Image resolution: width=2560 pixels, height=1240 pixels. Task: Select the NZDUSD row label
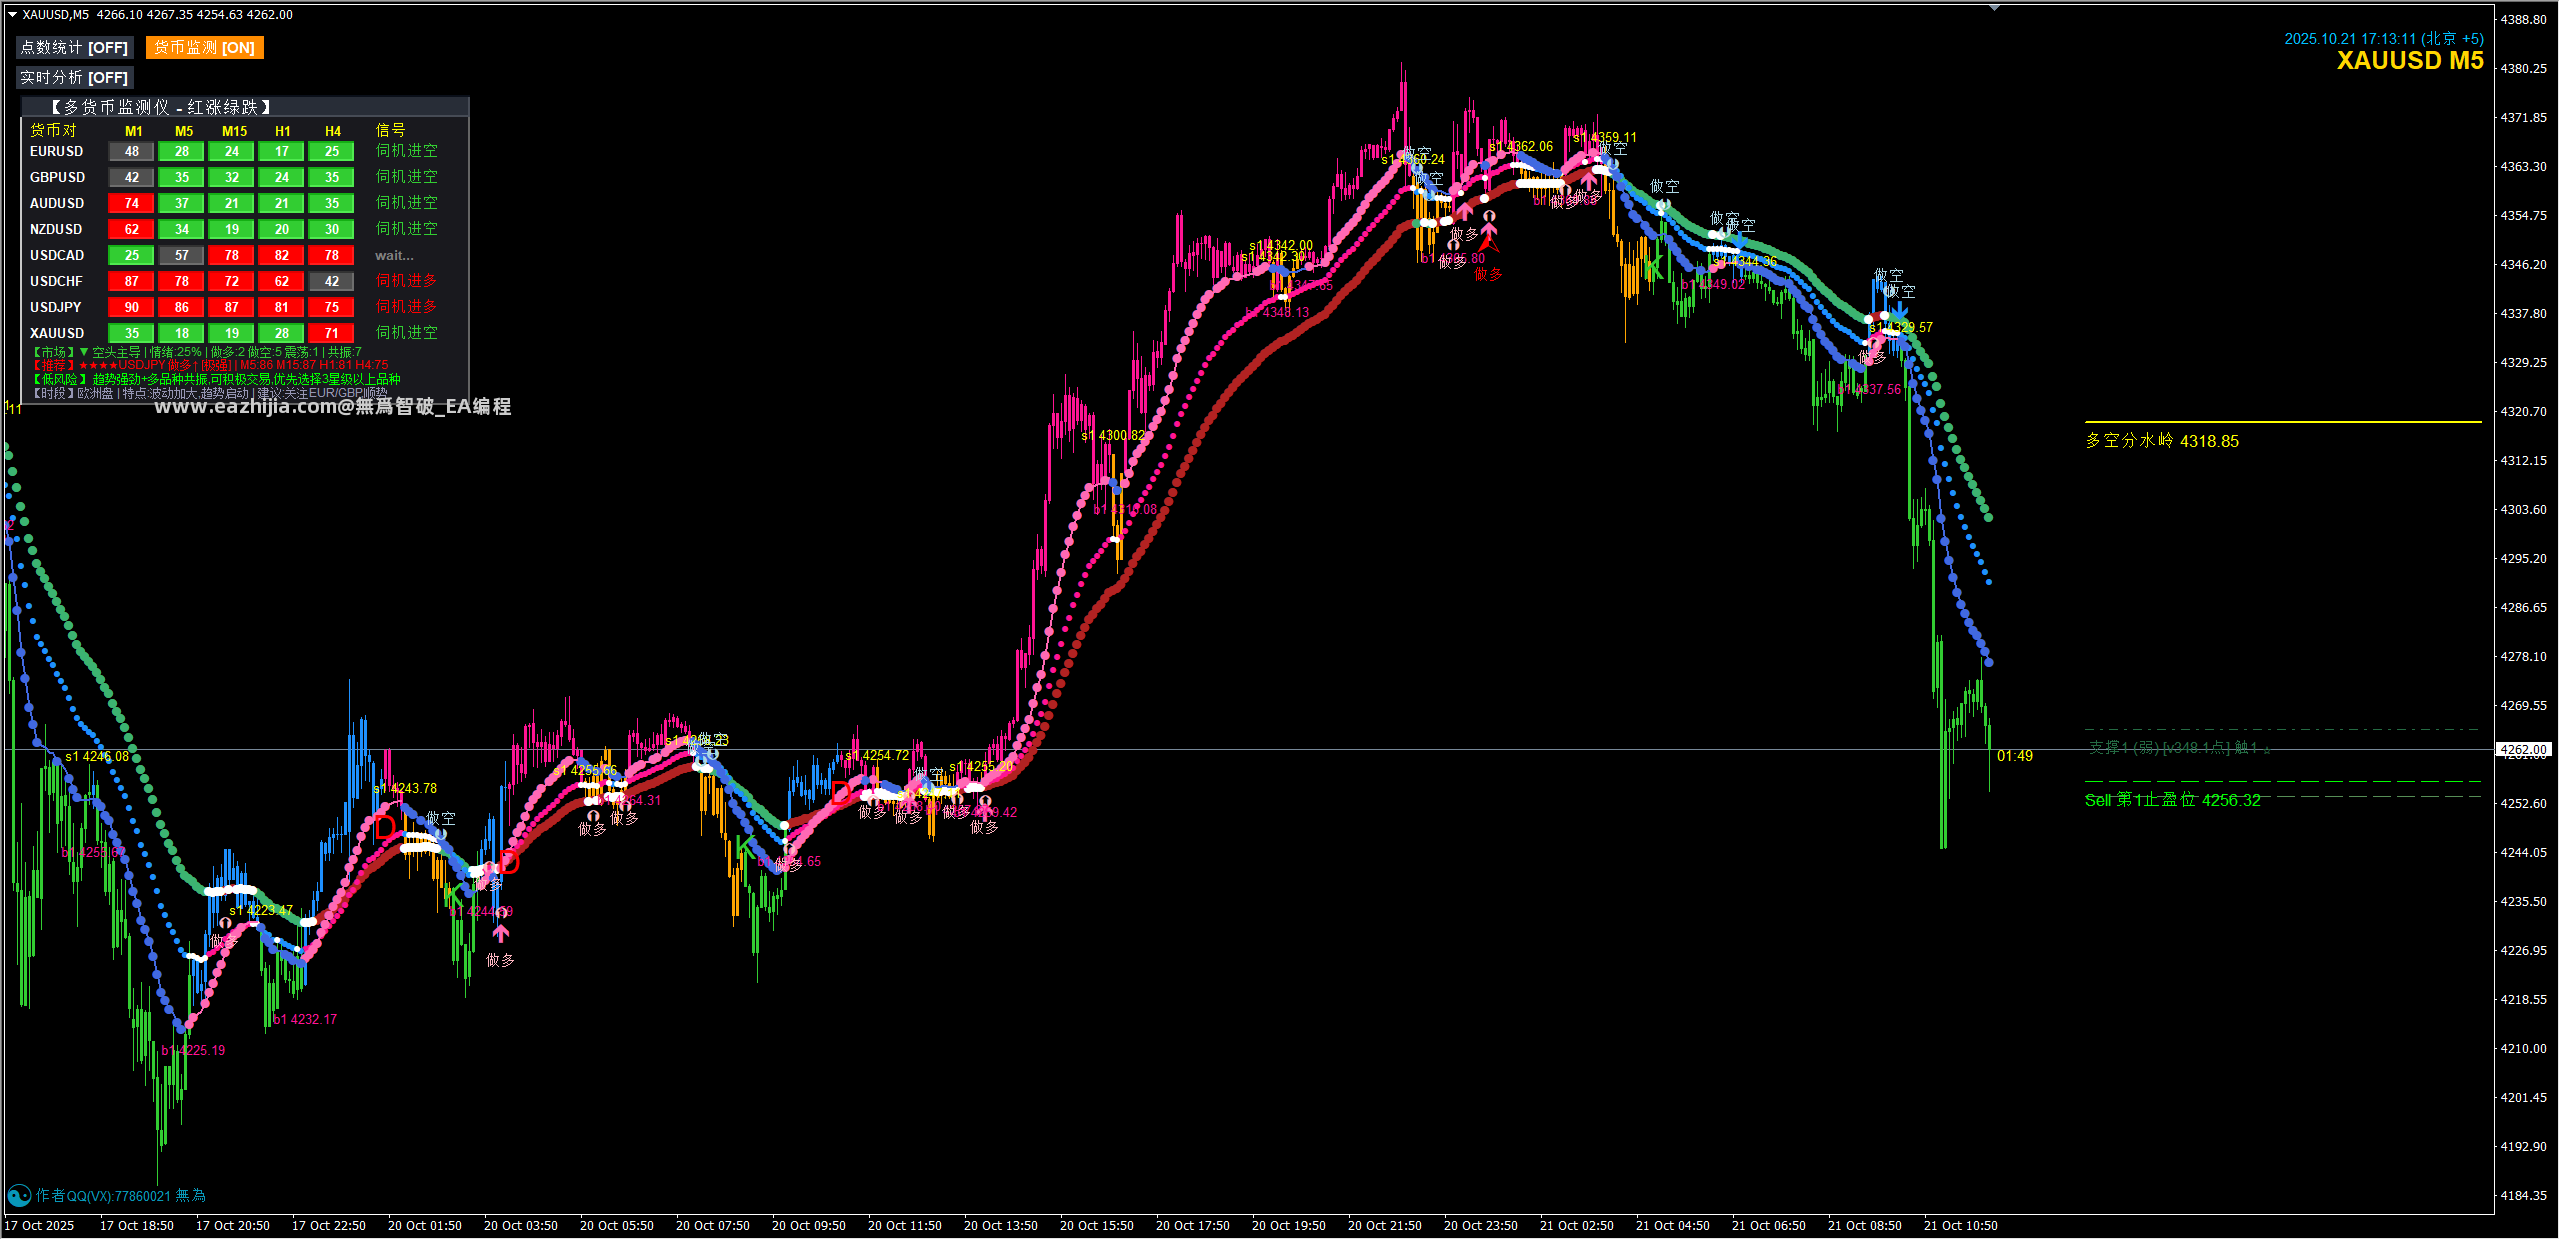pos(56,230)
